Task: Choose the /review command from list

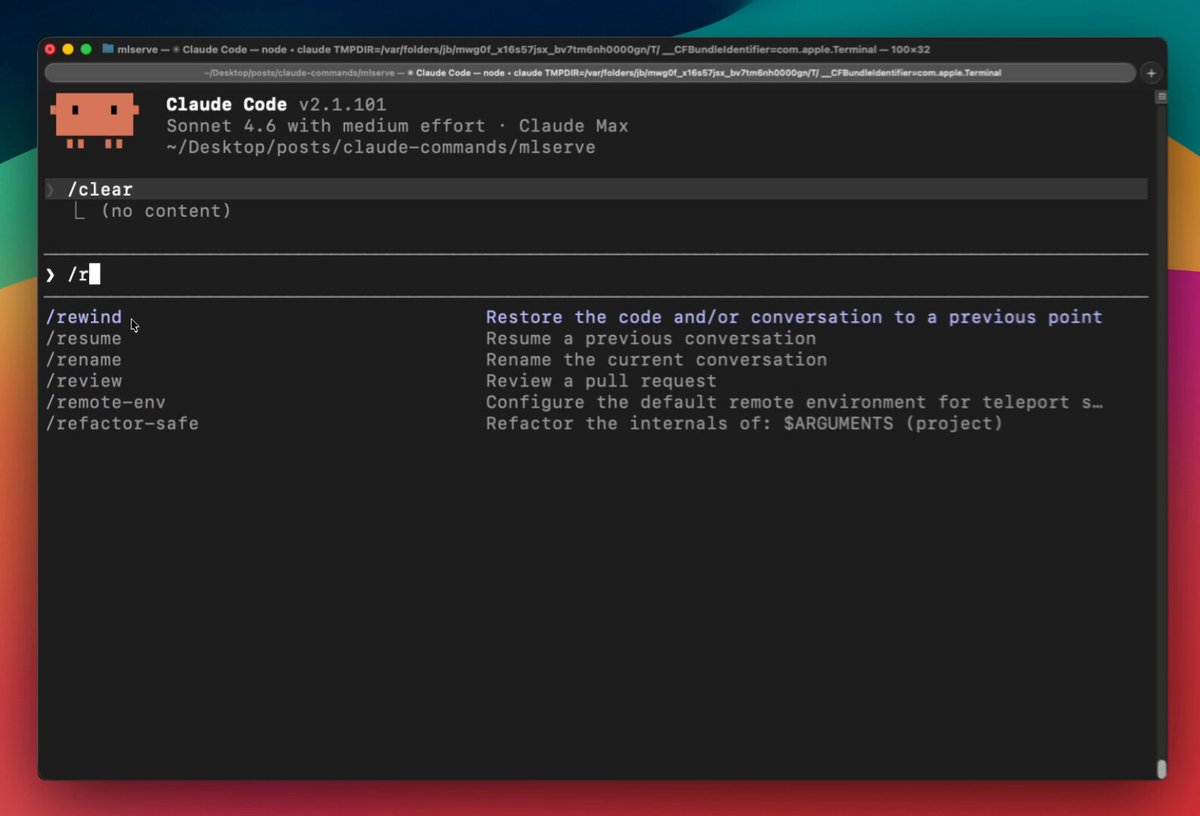Action: 84,381
